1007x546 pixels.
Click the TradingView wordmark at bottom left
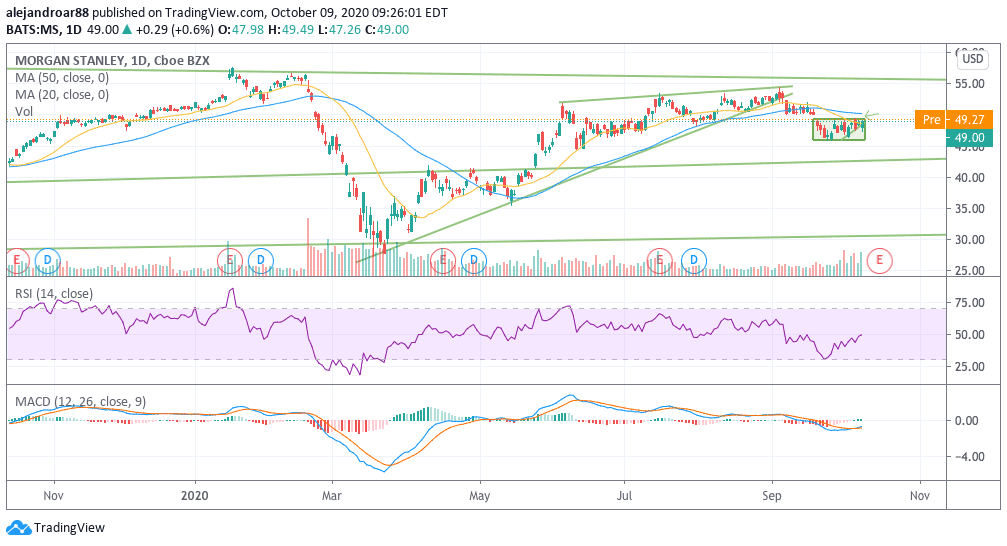(69, 528)
